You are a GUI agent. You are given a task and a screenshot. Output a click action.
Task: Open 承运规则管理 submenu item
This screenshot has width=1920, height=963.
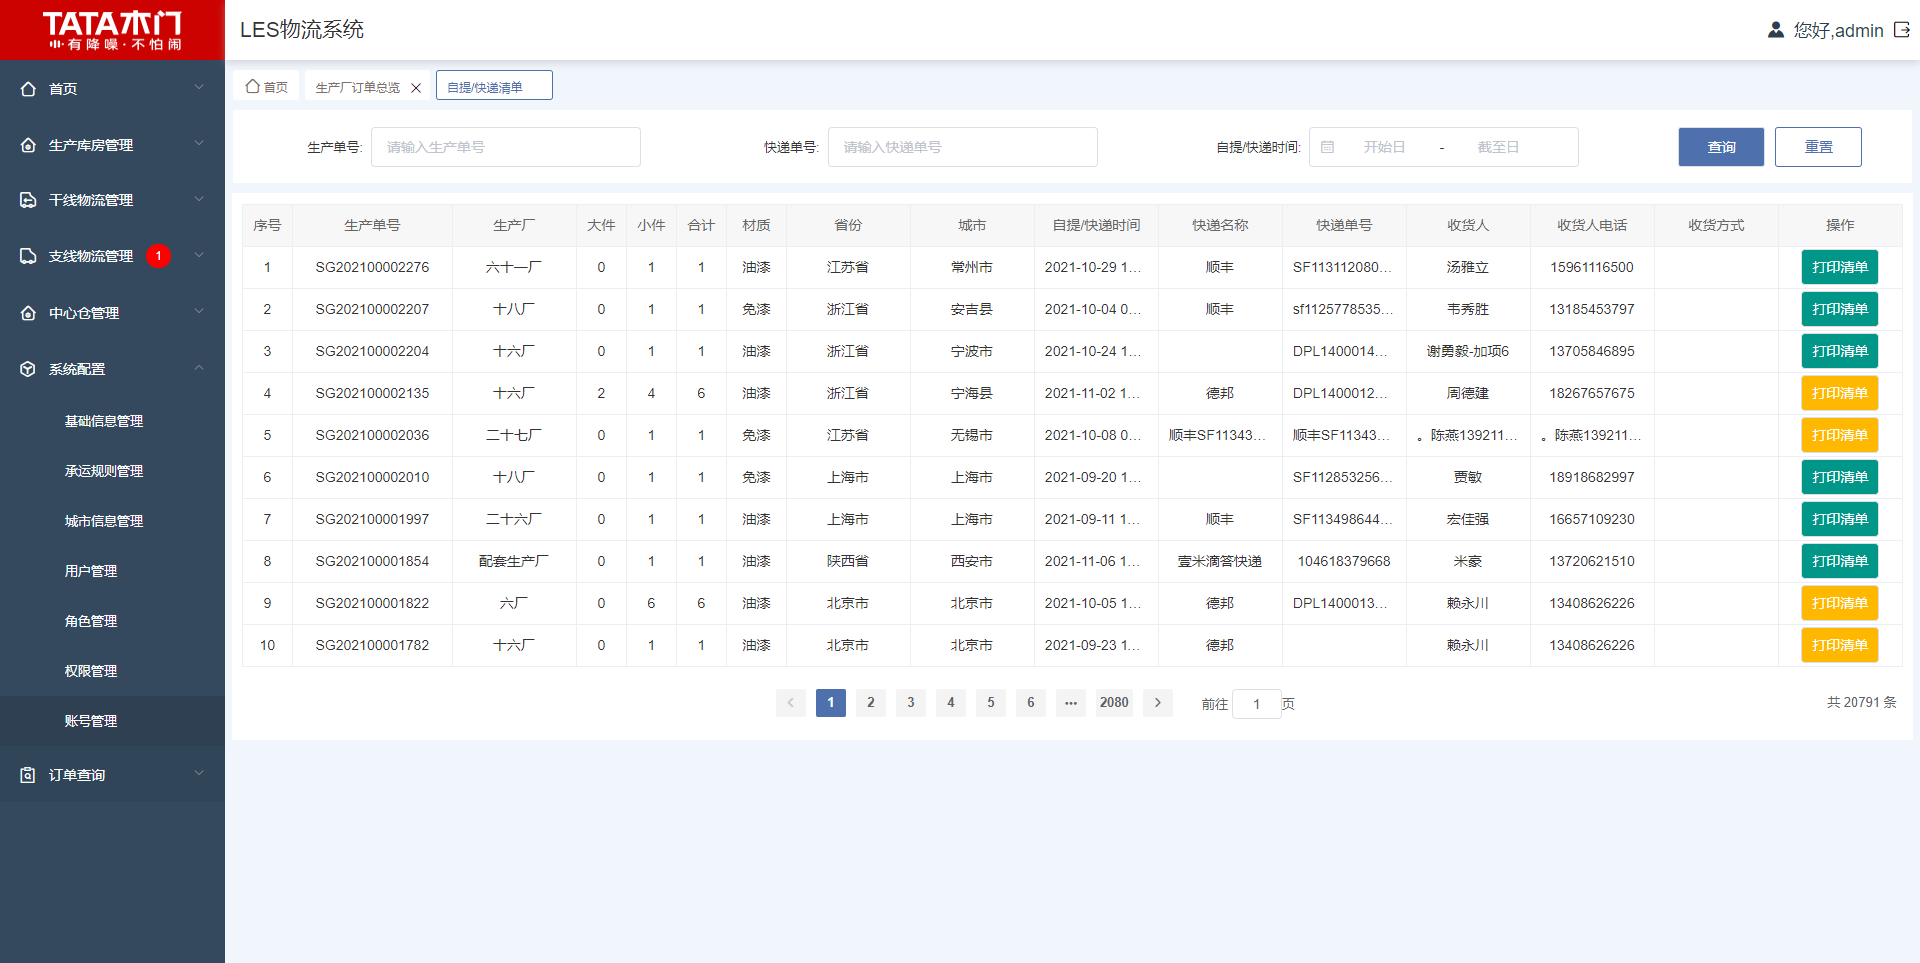point(112,471)
